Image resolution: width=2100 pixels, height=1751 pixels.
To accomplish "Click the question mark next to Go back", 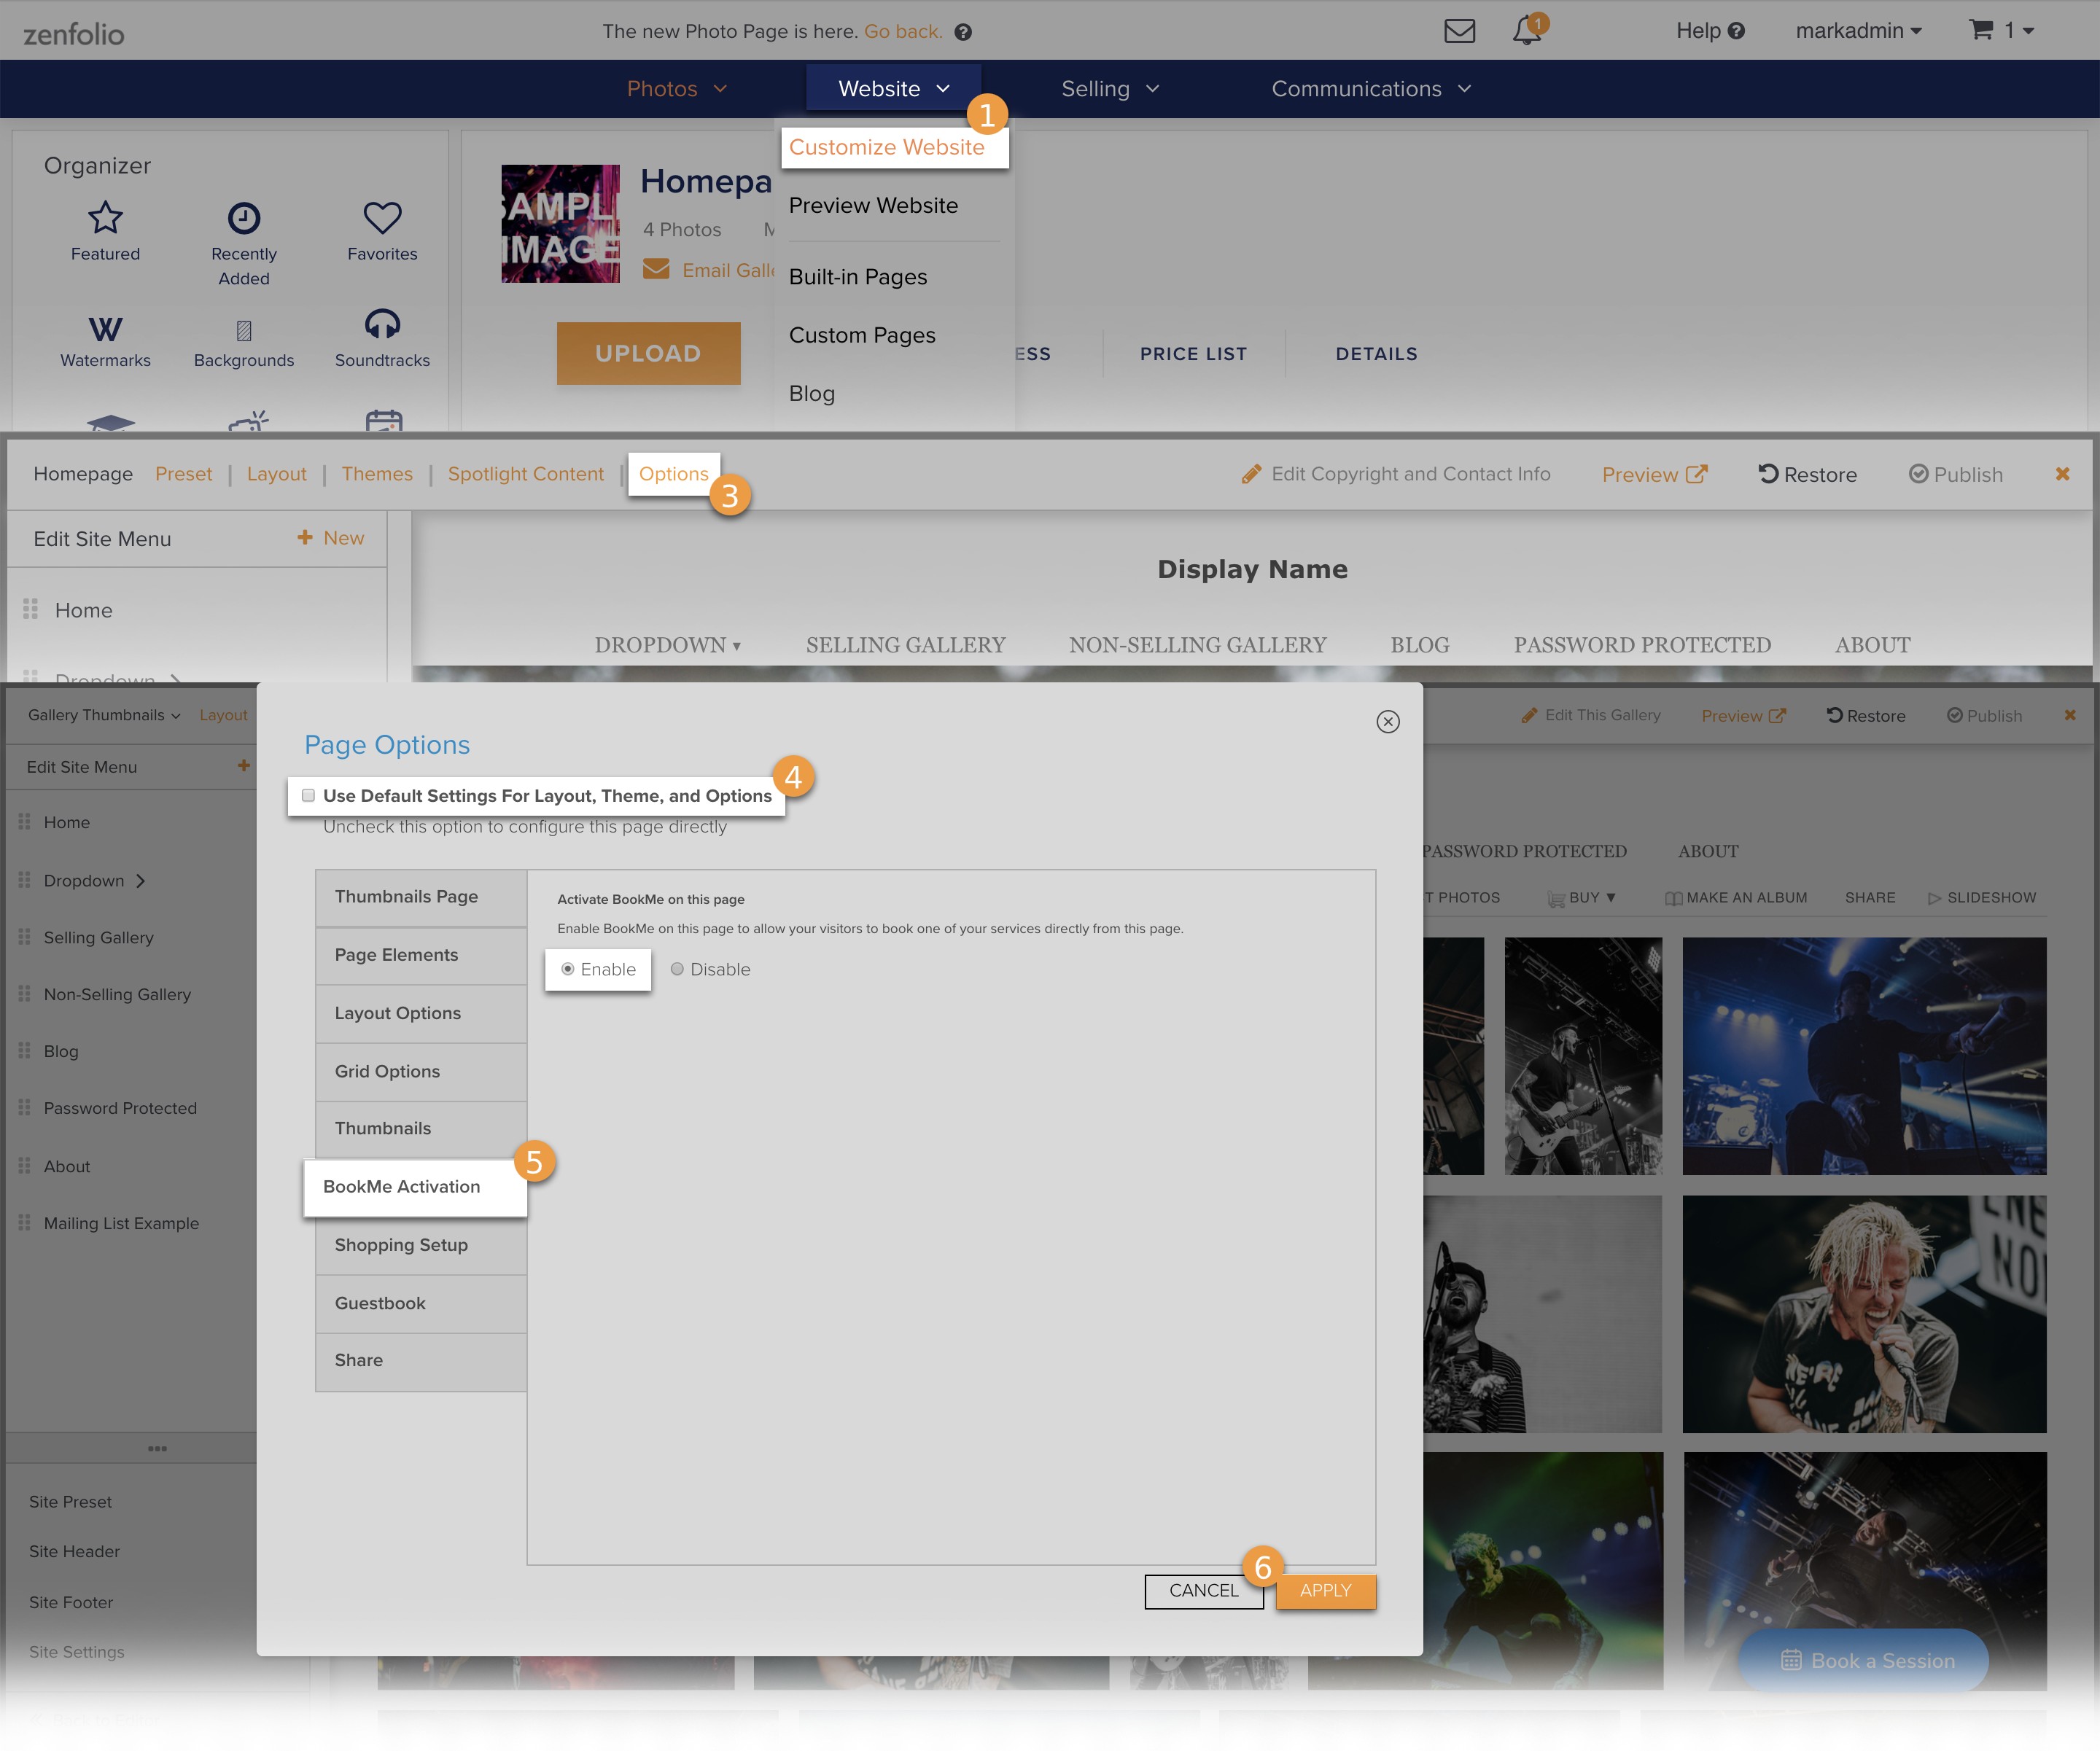I will pyautogui.click(x=963, y=32).
